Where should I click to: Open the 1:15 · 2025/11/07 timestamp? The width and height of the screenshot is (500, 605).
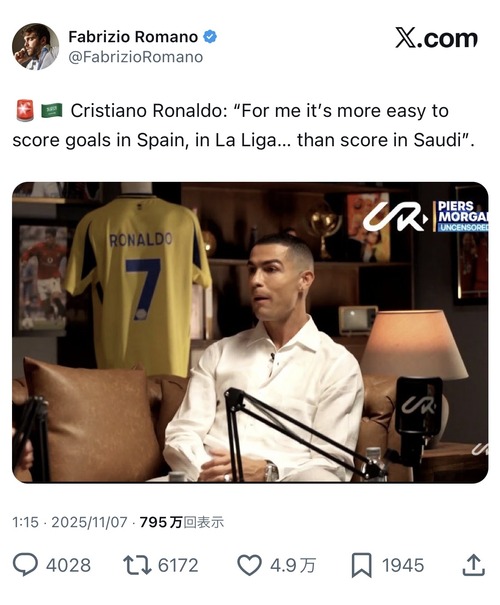pos(70,522)
